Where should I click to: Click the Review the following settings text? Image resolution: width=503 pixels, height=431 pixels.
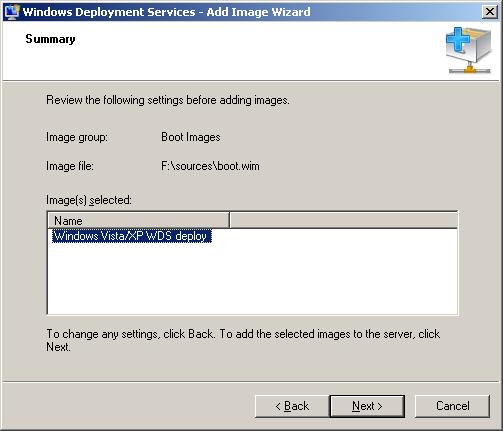pyautogui.click(x=168, y=100)
